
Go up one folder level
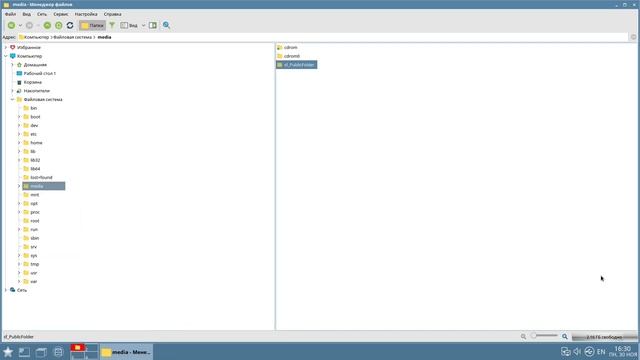click(47, 25)
